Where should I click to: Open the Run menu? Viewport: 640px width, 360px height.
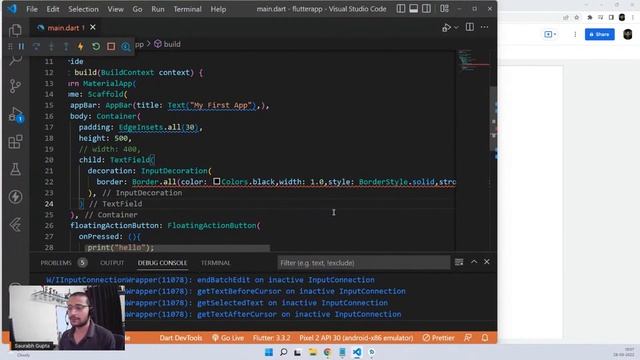coord(158,9)
